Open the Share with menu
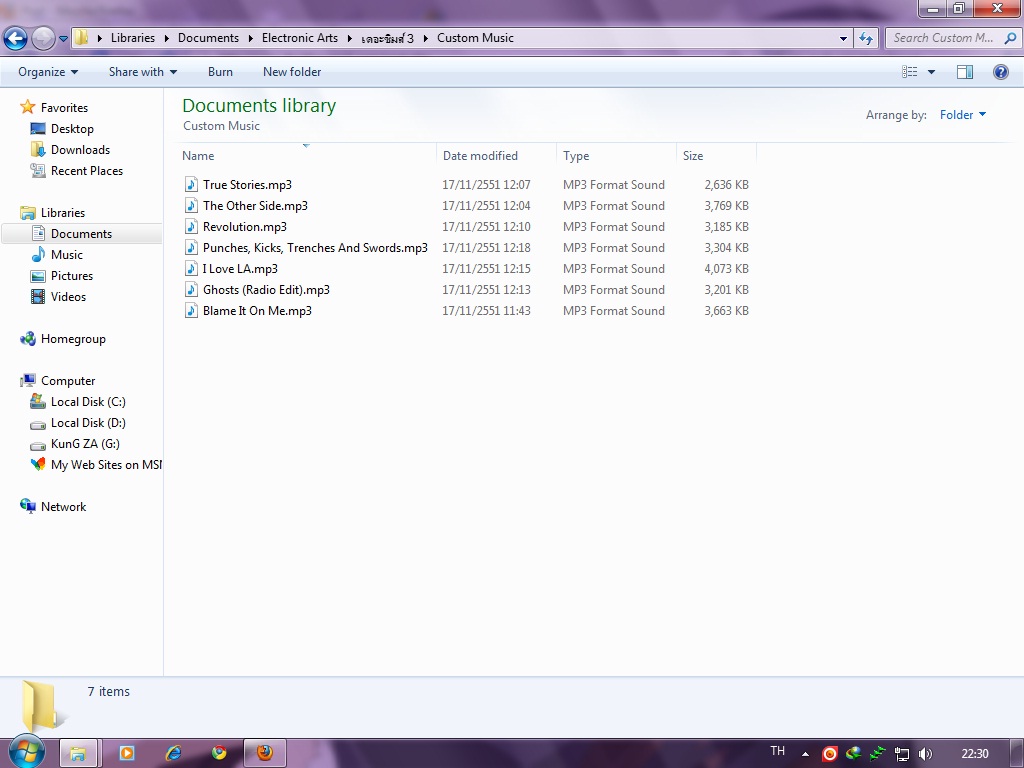 [142, 72]
